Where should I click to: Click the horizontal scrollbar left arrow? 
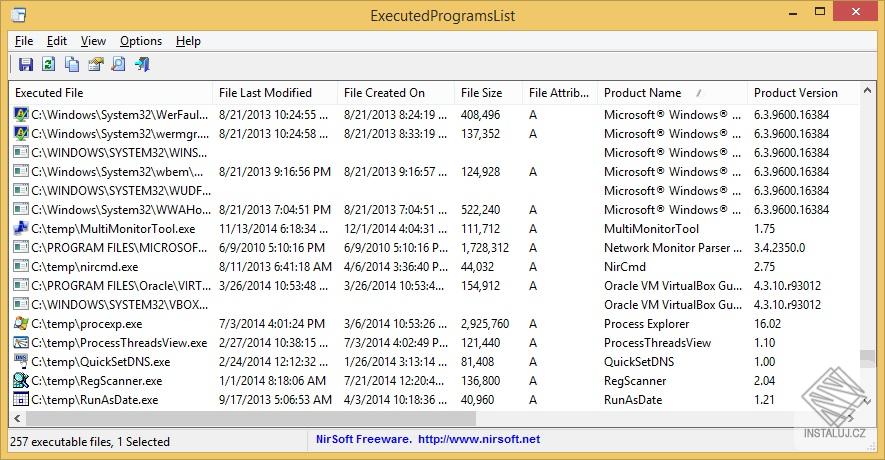click(17, 418)
